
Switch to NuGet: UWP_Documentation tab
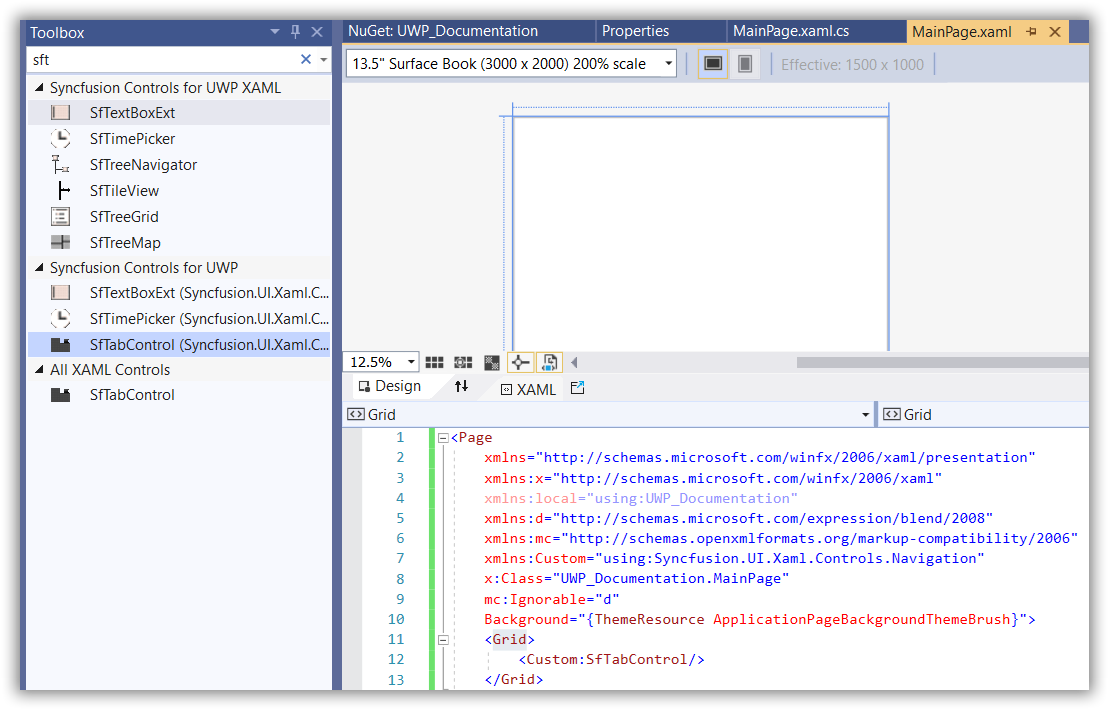[443, 31]
